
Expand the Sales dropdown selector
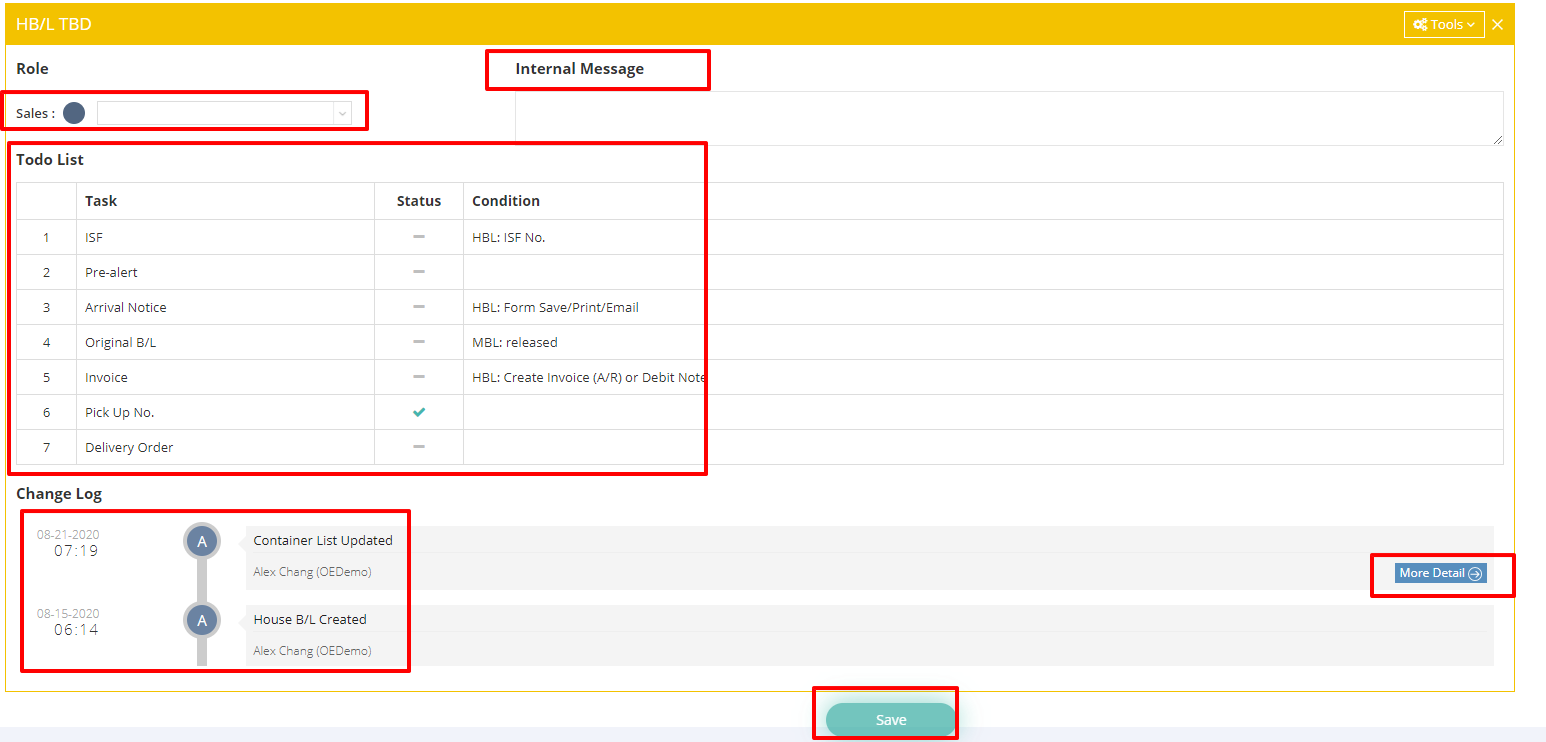click(343, 112)
